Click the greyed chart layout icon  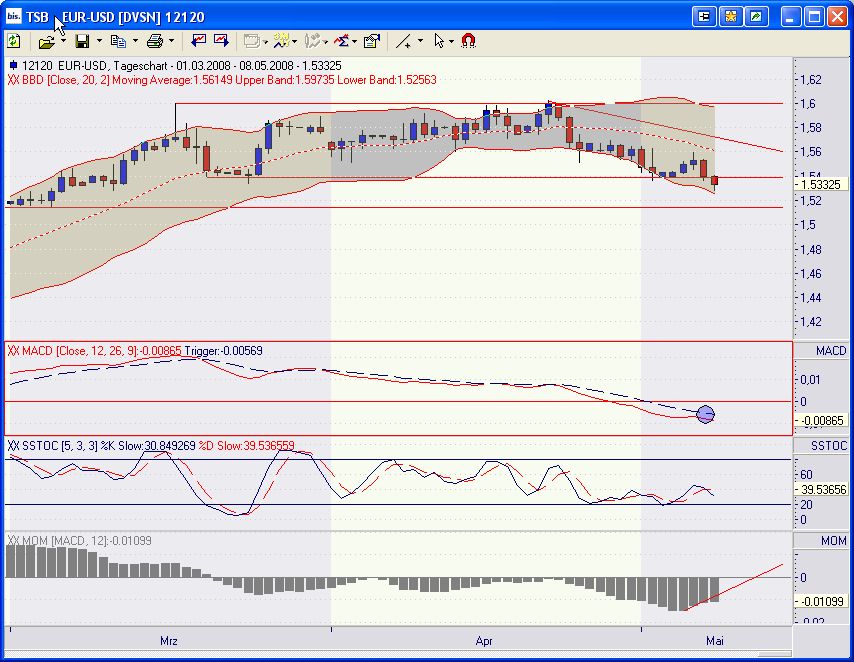[x=252, y=41]
